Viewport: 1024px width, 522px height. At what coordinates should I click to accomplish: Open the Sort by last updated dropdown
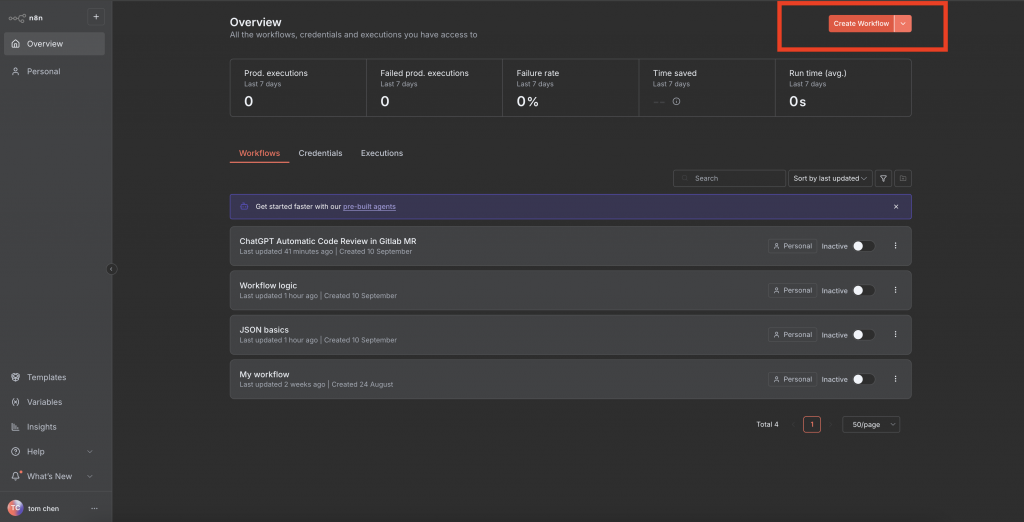pos(830,178)
